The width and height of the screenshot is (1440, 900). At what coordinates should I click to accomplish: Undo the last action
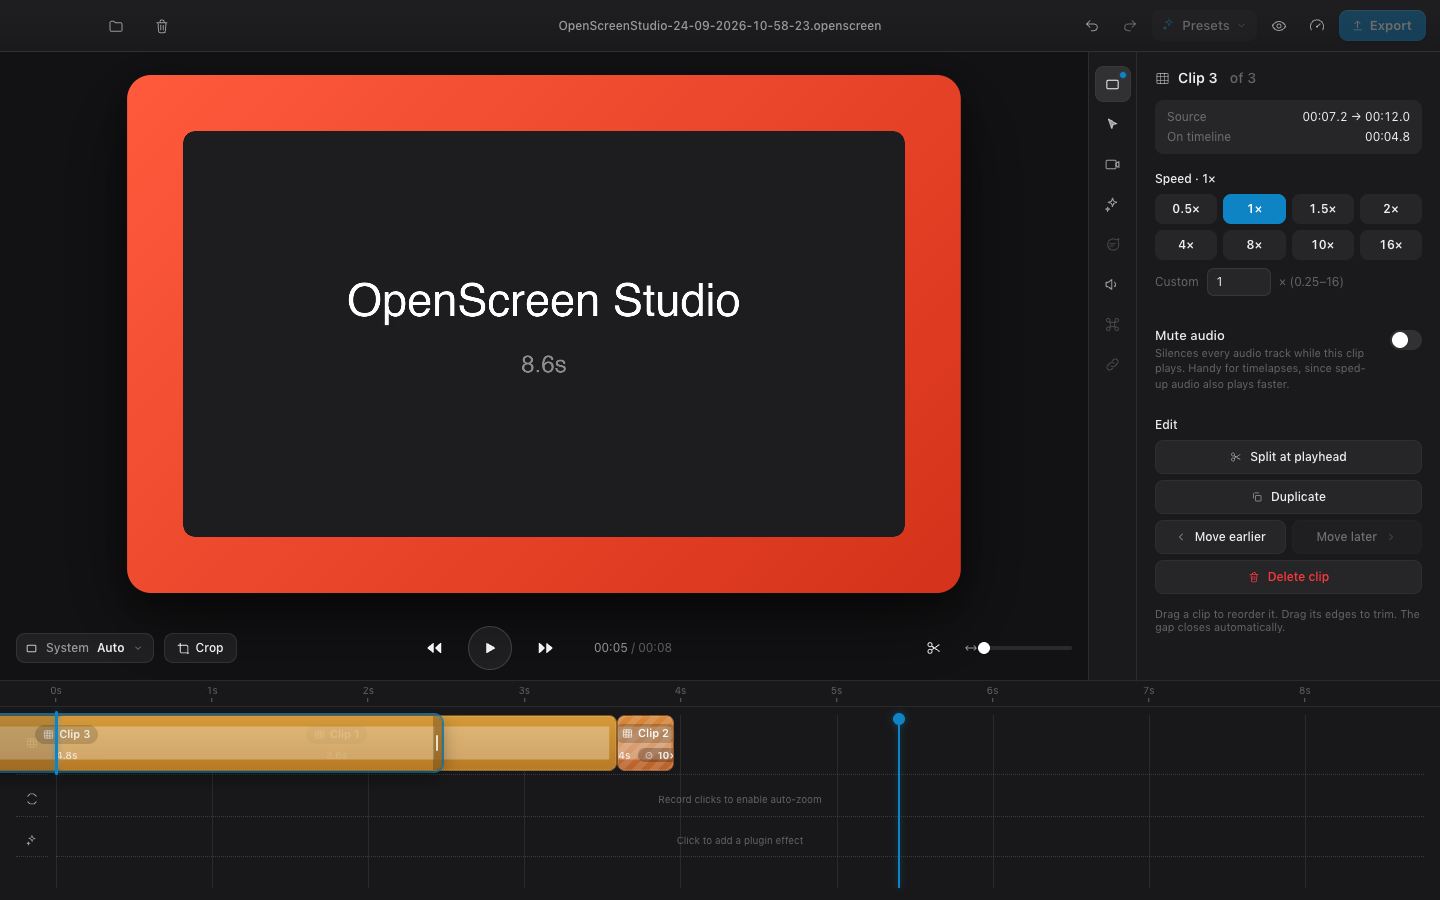(1092, 26)
